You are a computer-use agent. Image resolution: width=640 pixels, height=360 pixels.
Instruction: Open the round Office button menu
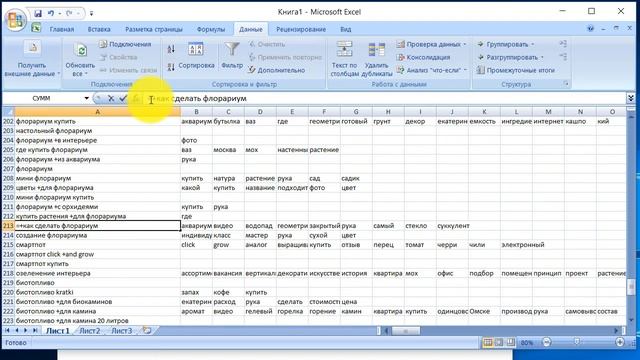(16, 19)
